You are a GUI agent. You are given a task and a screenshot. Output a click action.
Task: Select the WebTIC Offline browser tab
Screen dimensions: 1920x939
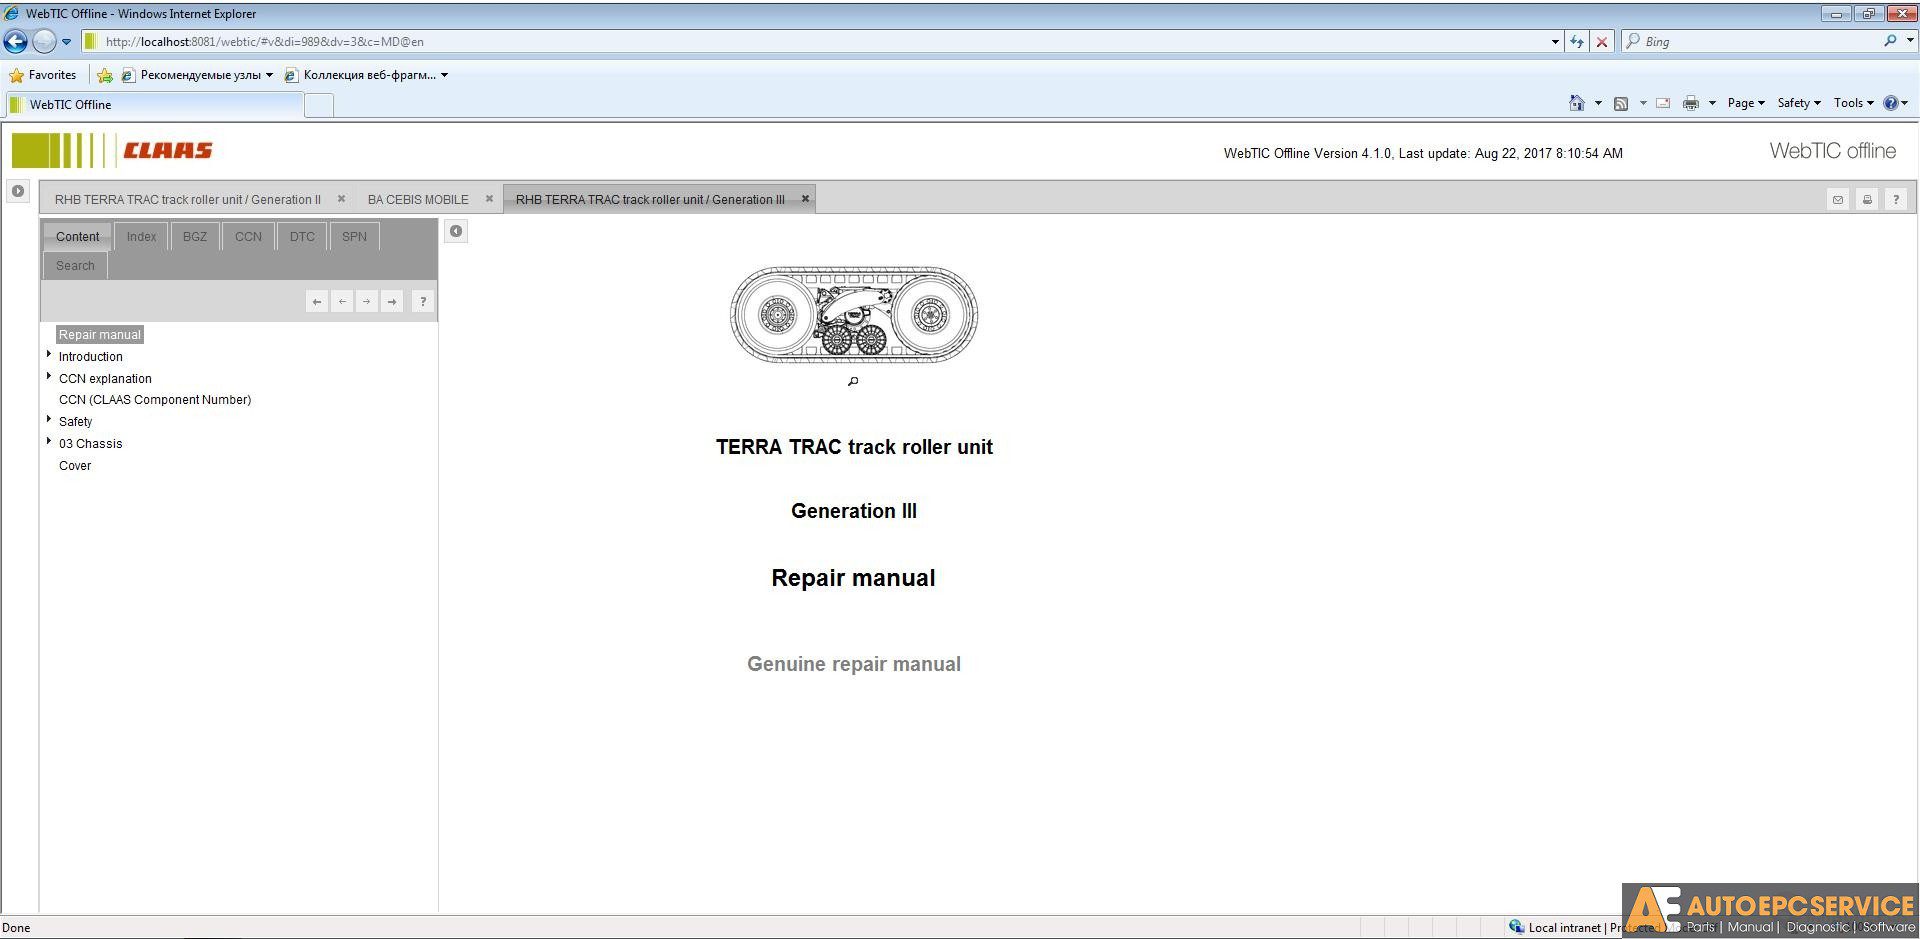pos(154,105)
